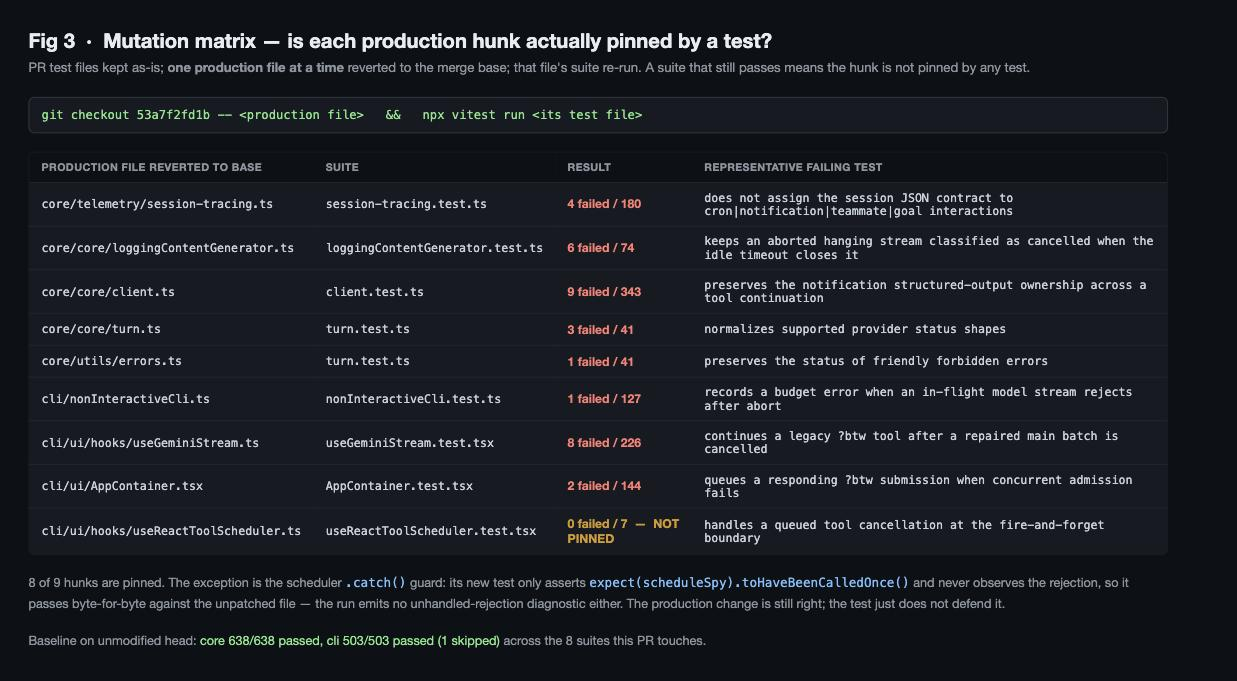
Task: Click loggingContentGenerator.test.ts suite cell
Action: pos(434,248)
